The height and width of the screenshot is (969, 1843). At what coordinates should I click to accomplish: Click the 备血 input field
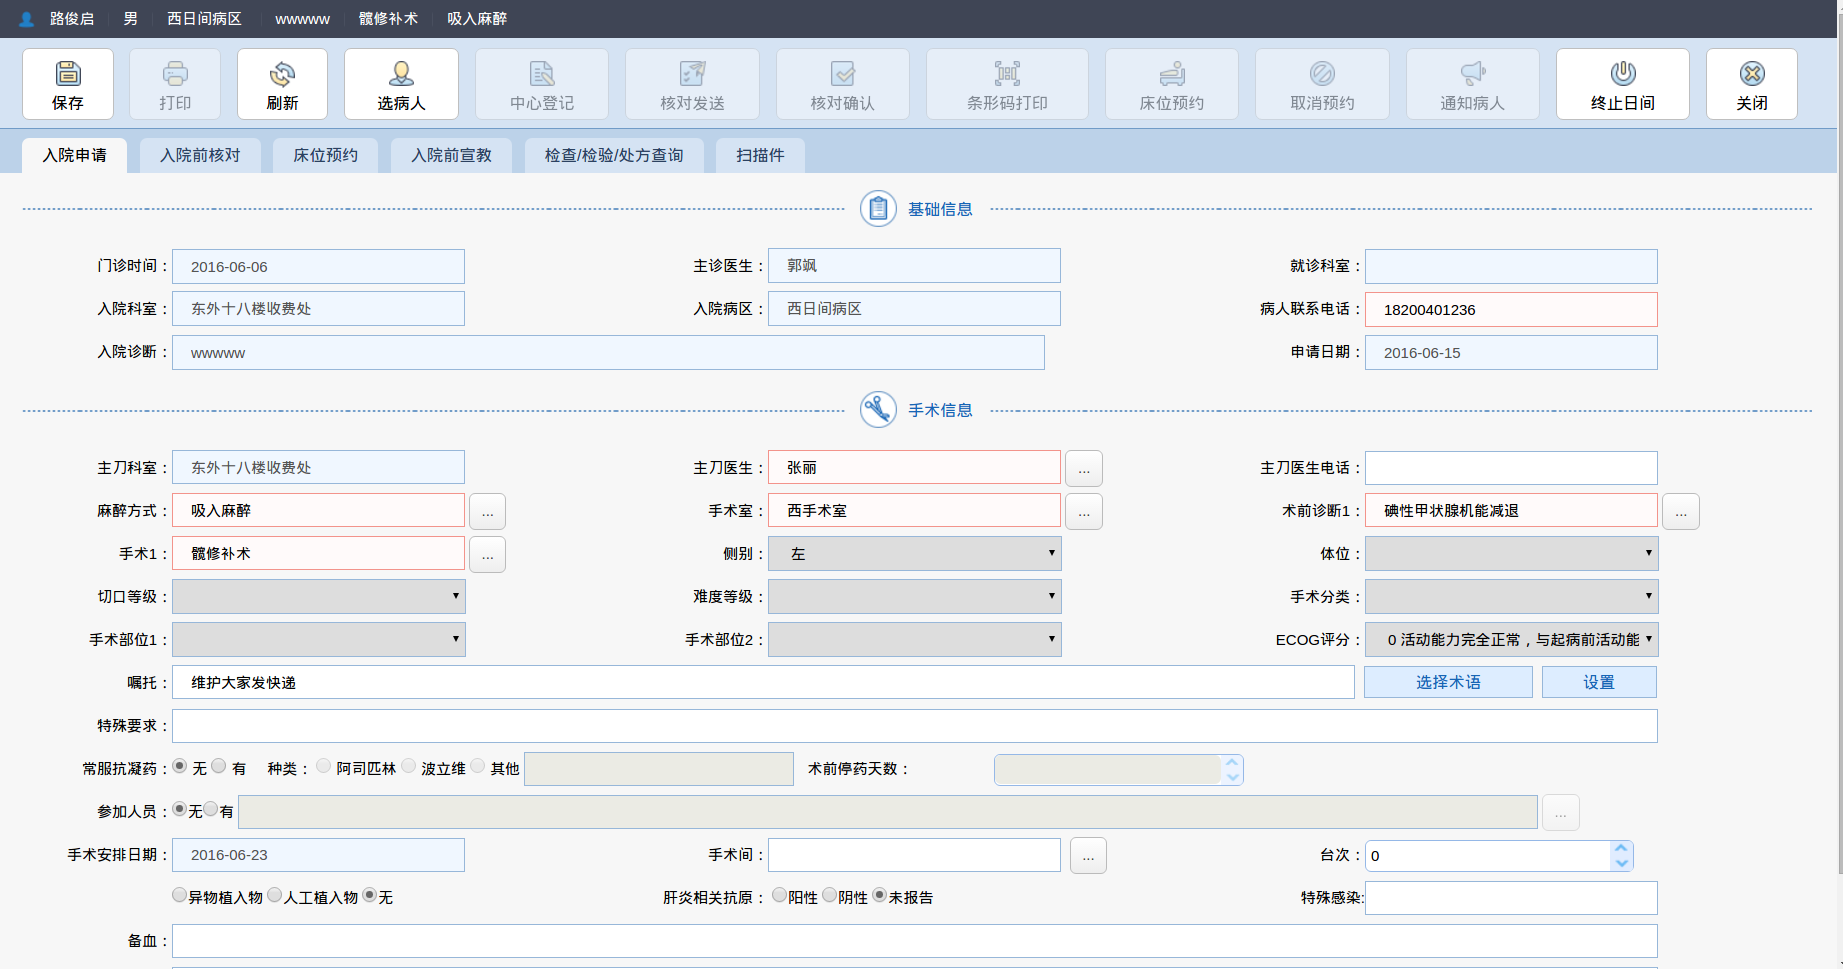915,941
